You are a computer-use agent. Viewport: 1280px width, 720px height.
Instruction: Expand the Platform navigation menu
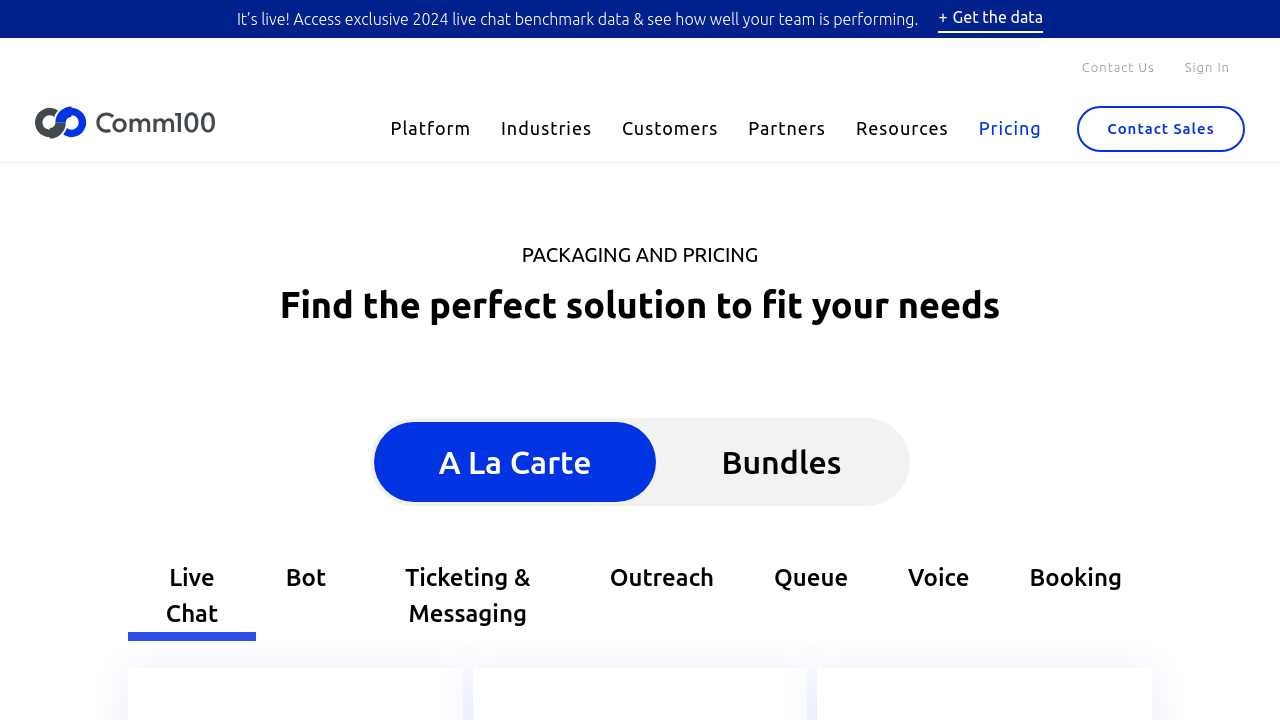coord(430,129)
